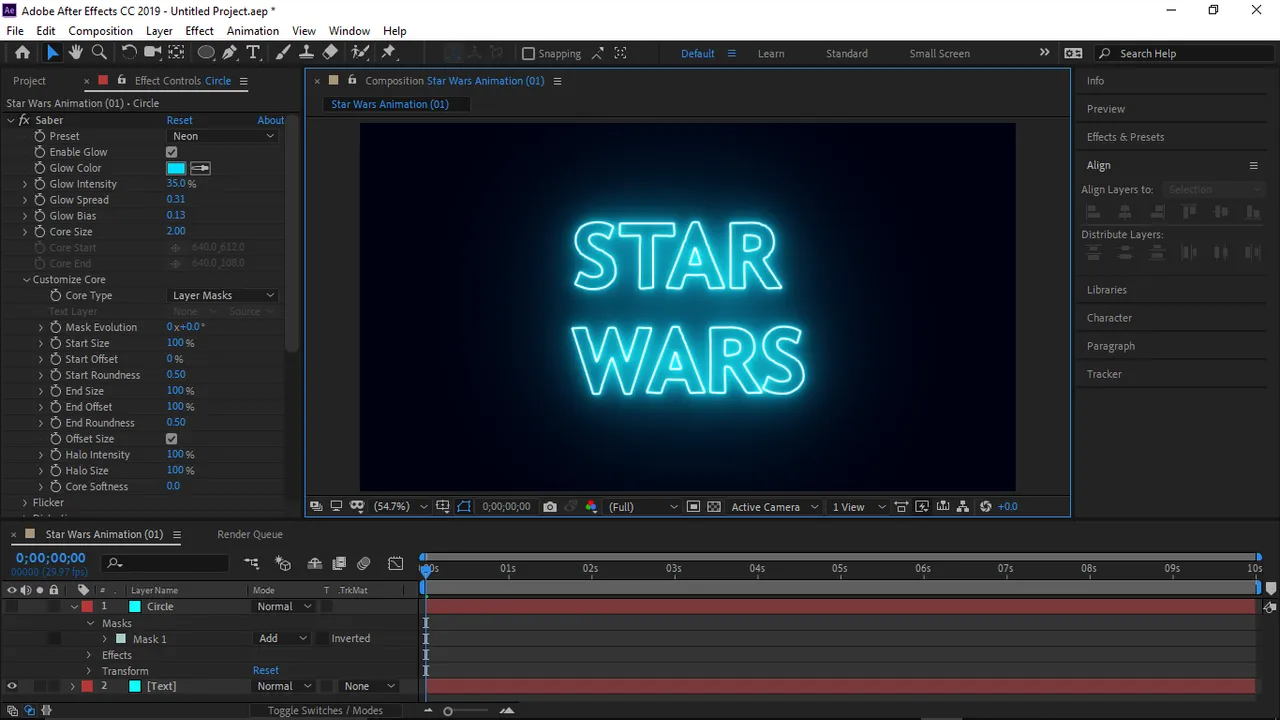
Task: Select the Unified Camera tool
Action: [x=153, y=53]
